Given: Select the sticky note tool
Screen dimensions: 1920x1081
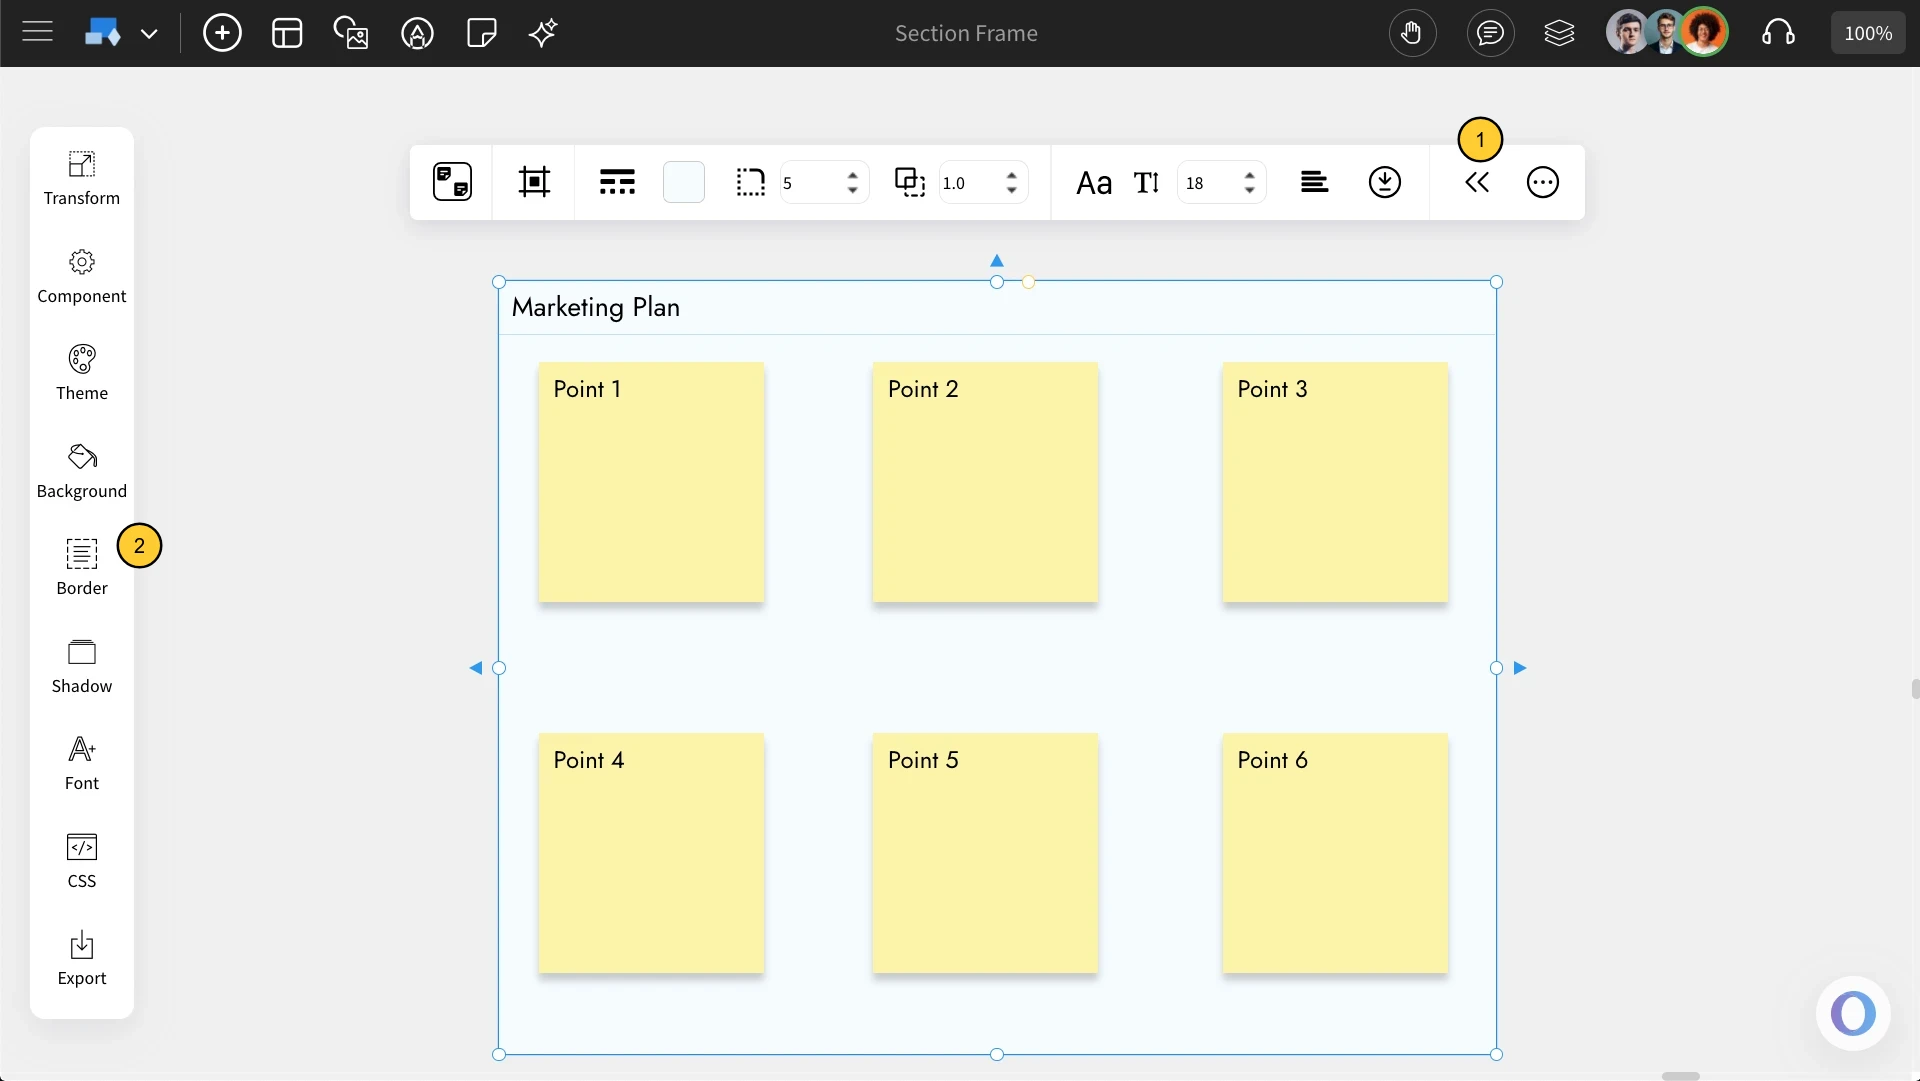Looking at the screenshot, I should [x=481, y=33].
